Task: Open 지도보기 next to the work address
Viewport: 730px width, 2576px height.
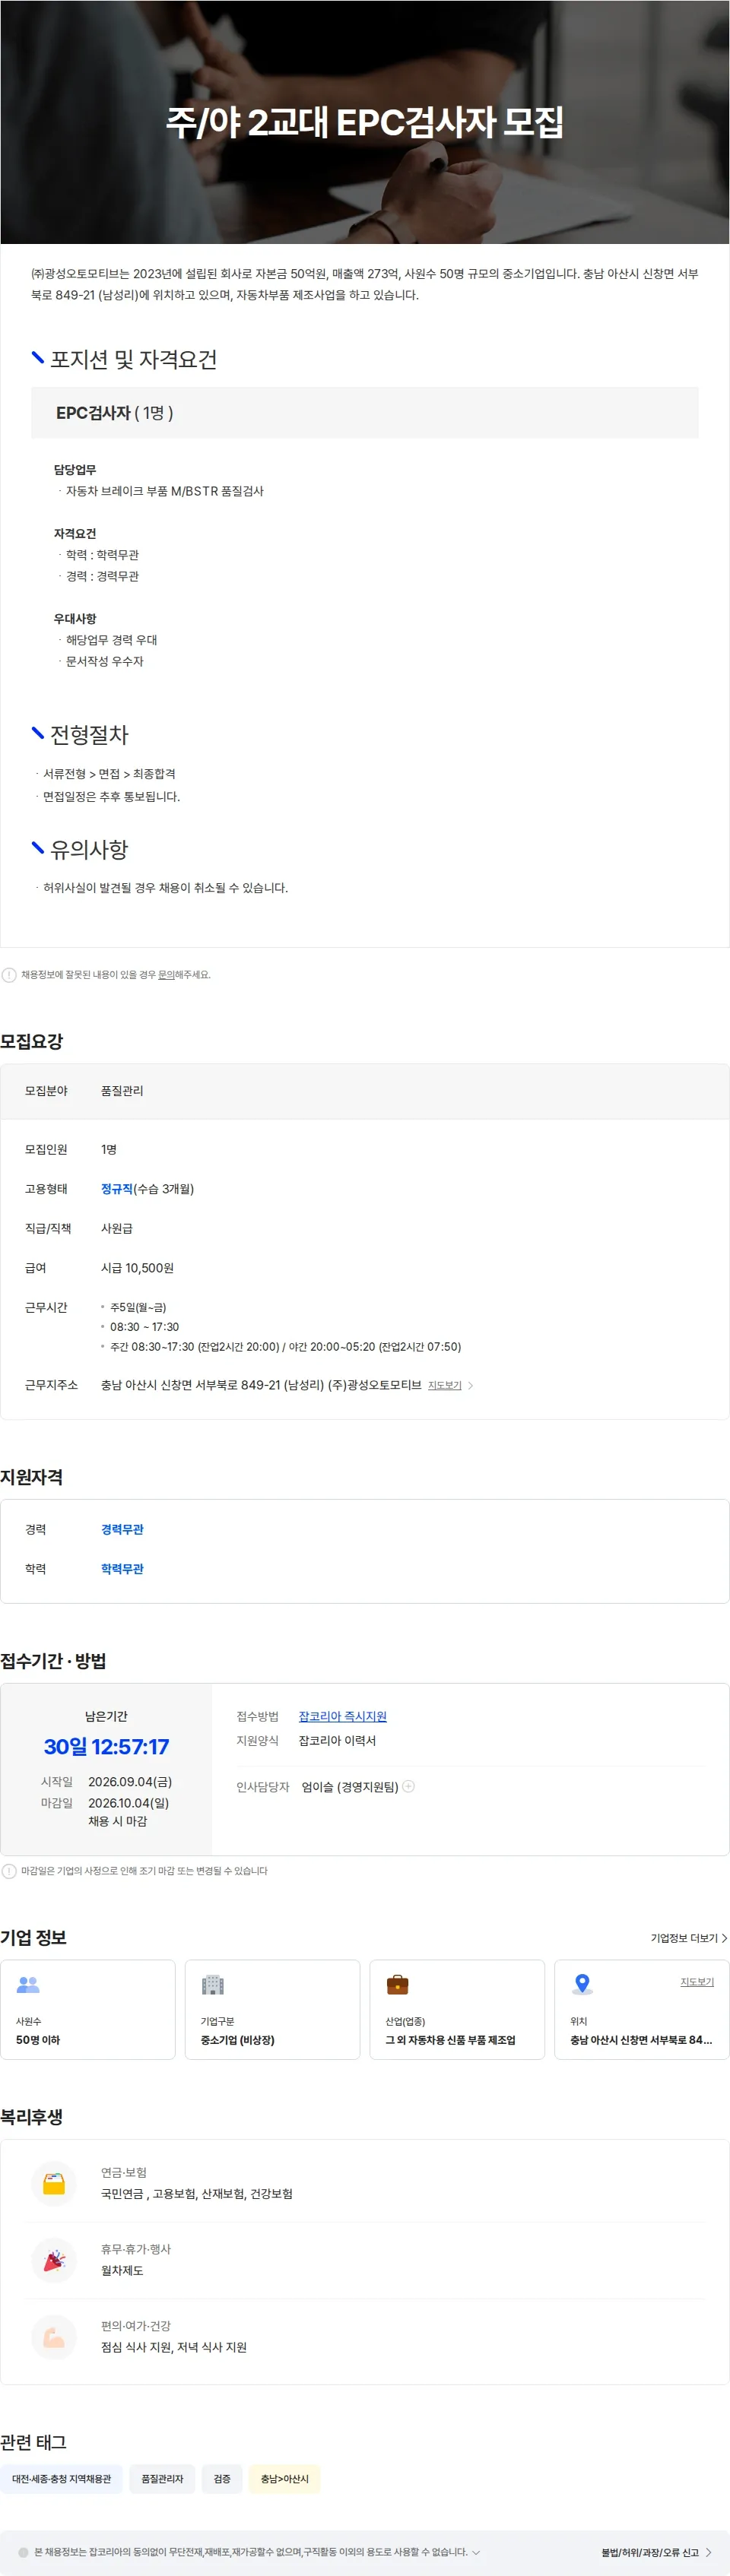Action: pos(445,1385)
